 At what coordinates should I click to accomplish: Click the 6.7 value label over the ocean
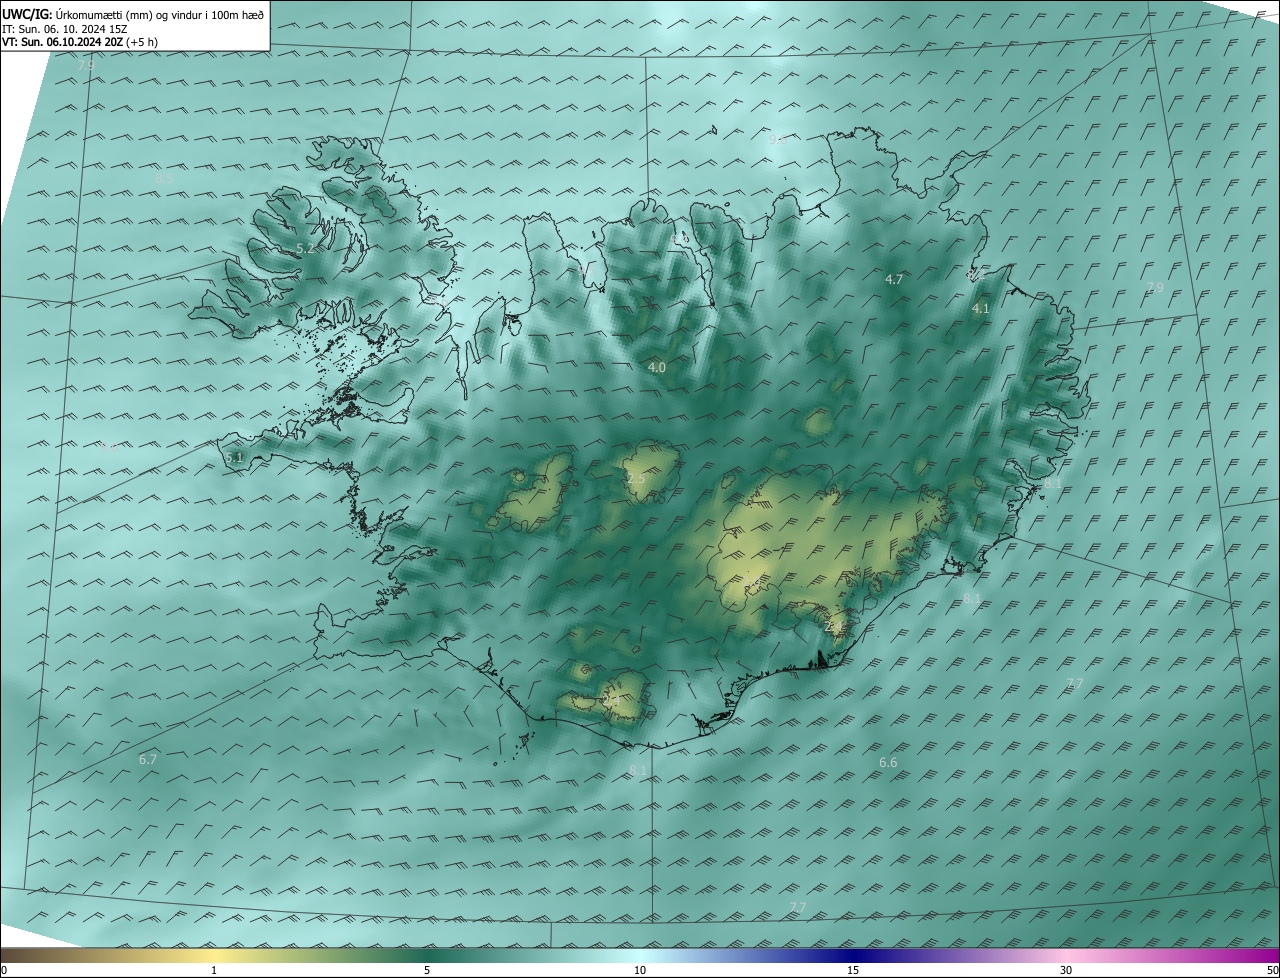click(x=148, y=760)
